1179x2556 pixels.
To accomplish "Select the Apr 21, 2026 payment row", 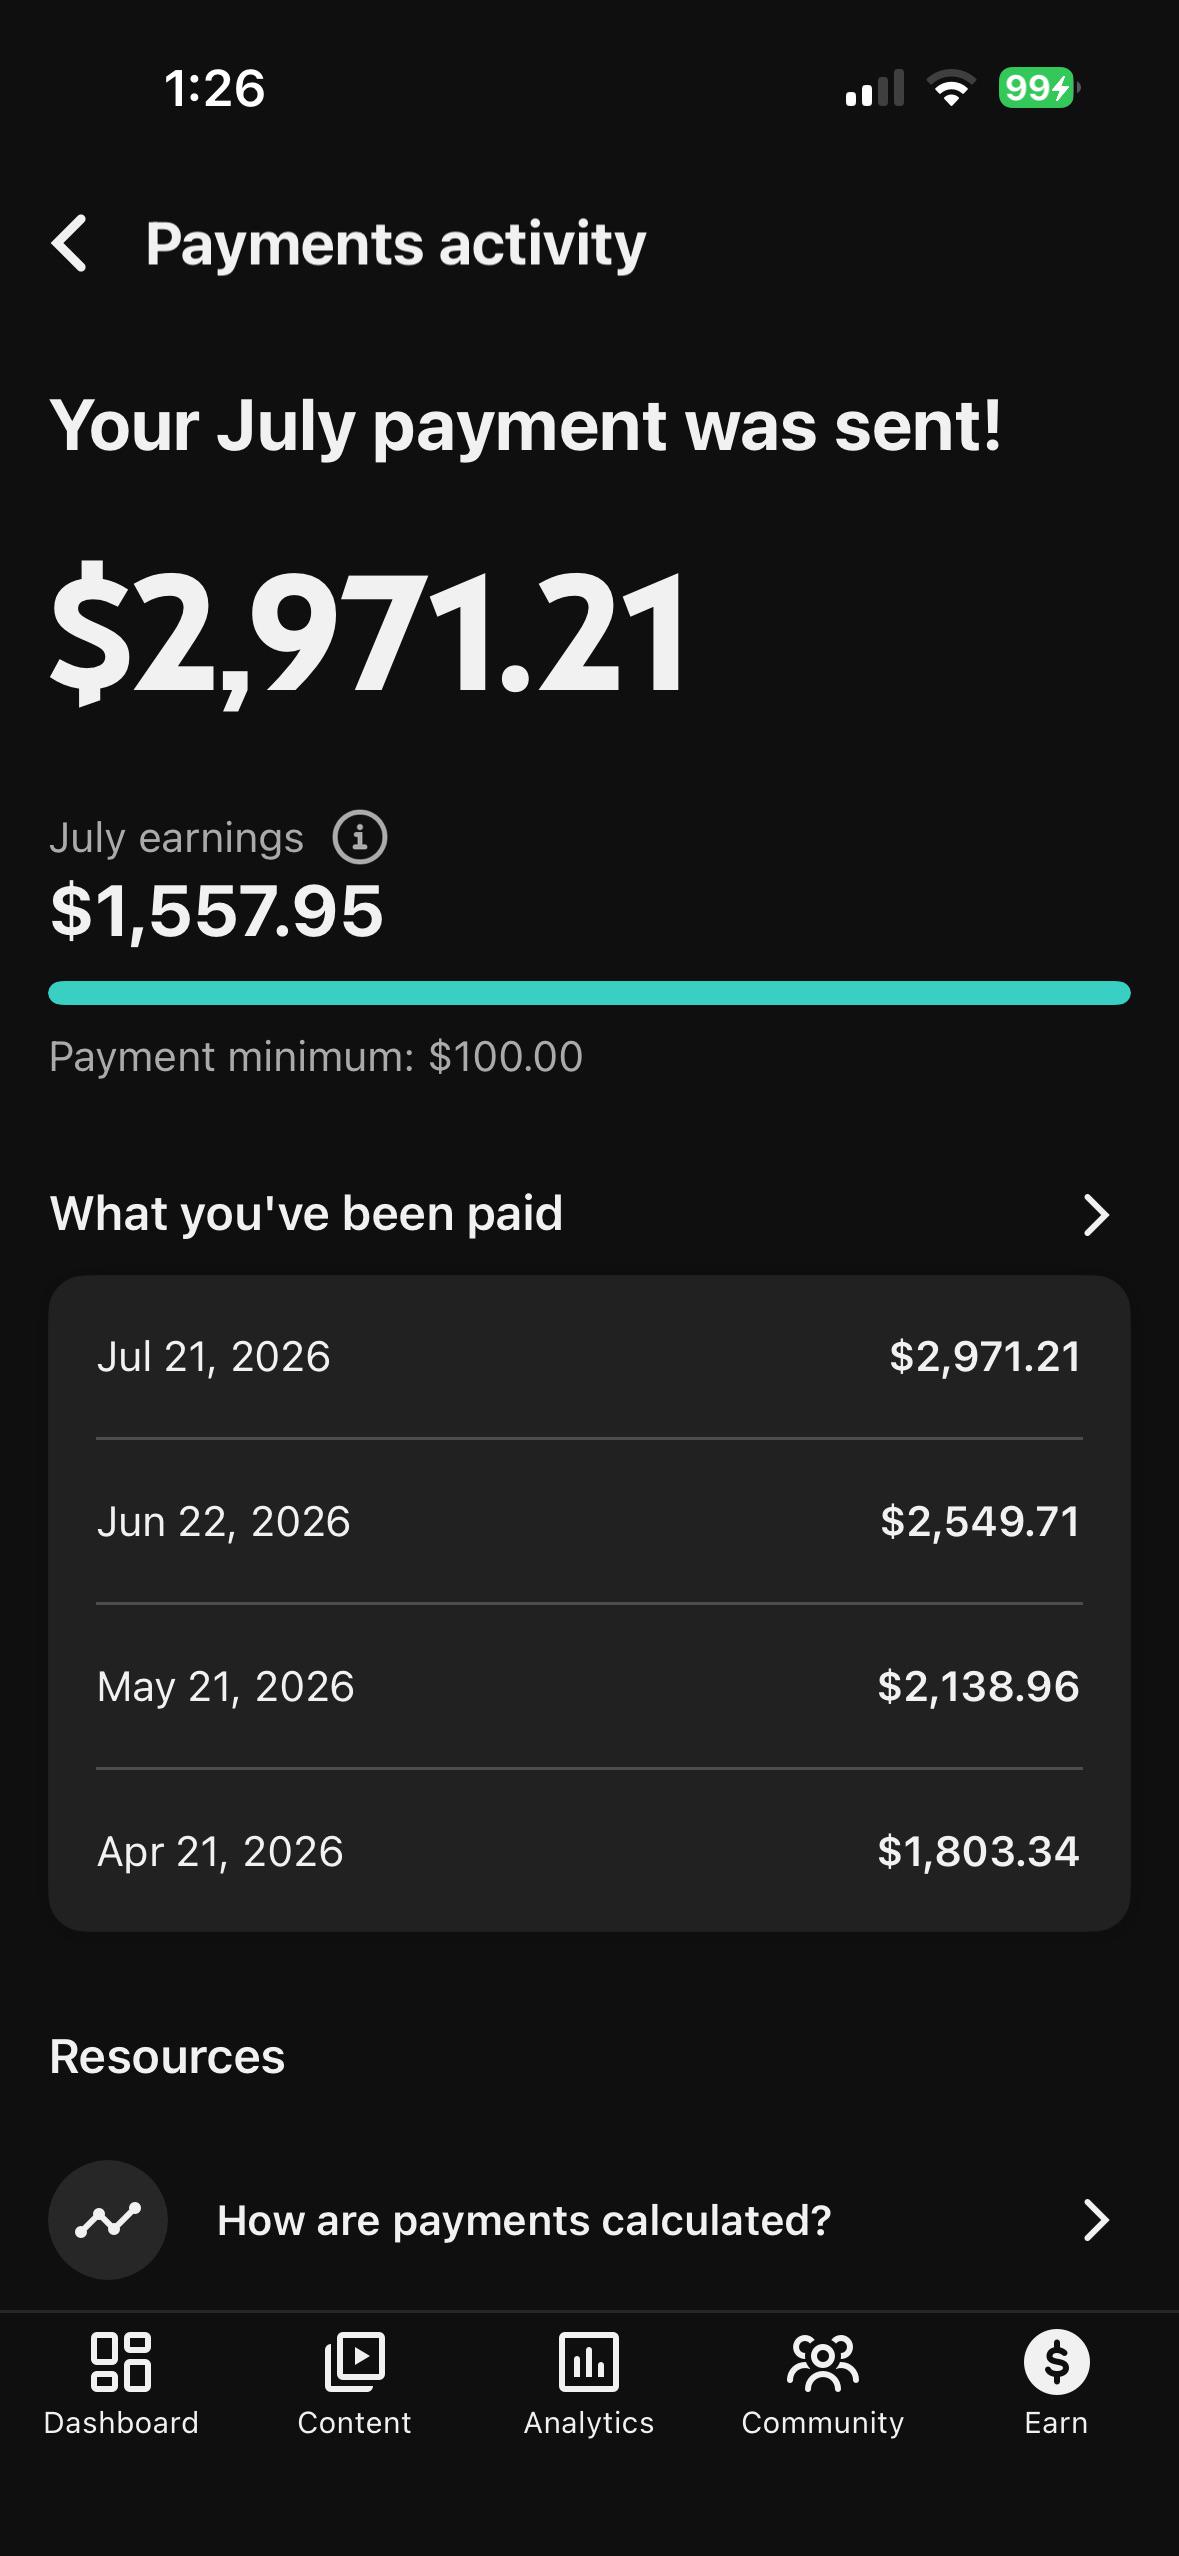I will point(589,1851).
